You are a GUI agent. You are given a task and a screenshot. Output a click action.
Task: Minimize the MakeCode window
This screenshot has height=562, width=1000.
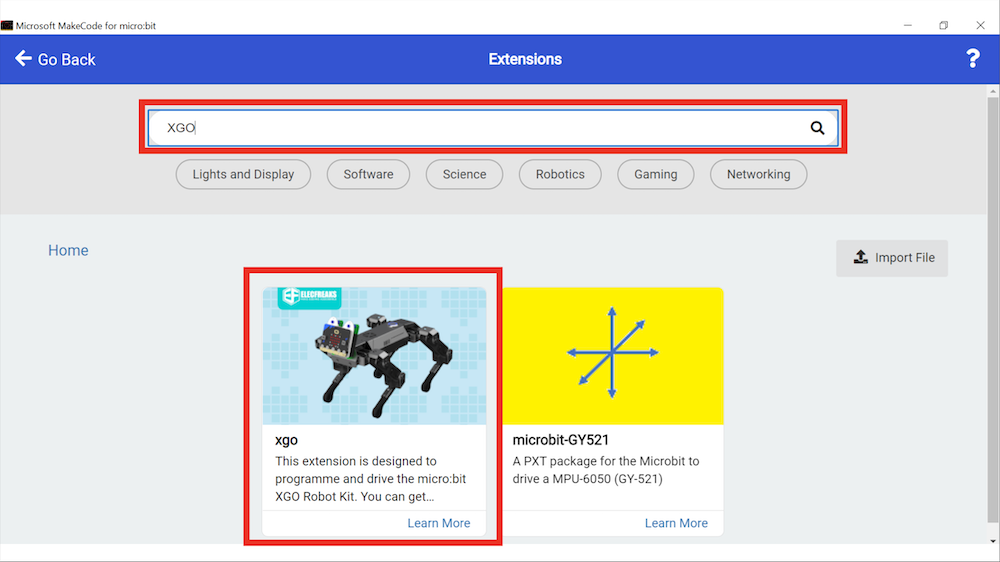[x=908, y=26]
